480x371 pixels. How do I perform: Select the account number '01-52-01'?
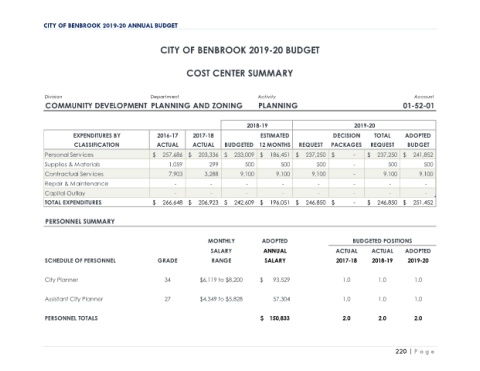click(418, 106)
